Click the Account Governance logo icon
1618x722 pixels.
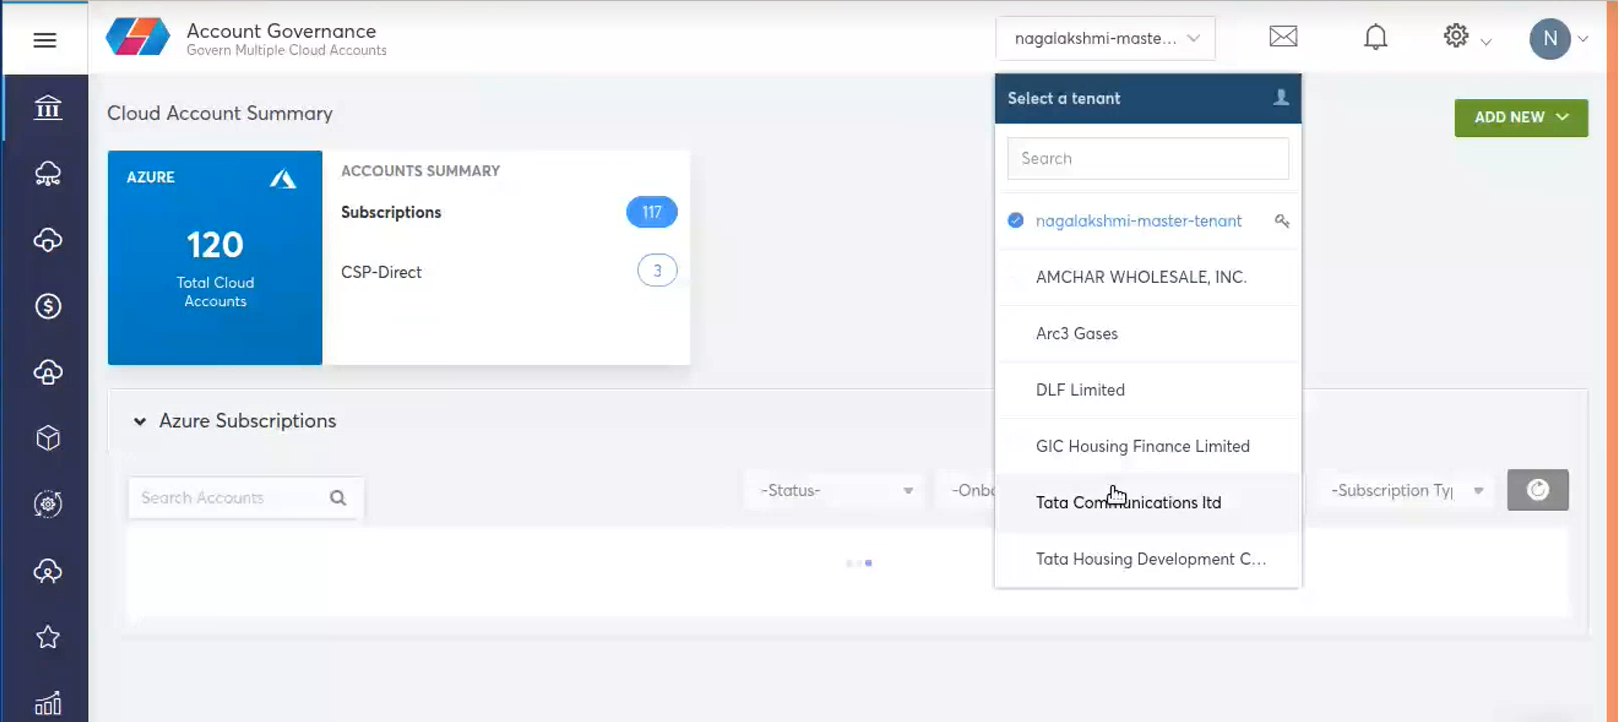point(138,38)
